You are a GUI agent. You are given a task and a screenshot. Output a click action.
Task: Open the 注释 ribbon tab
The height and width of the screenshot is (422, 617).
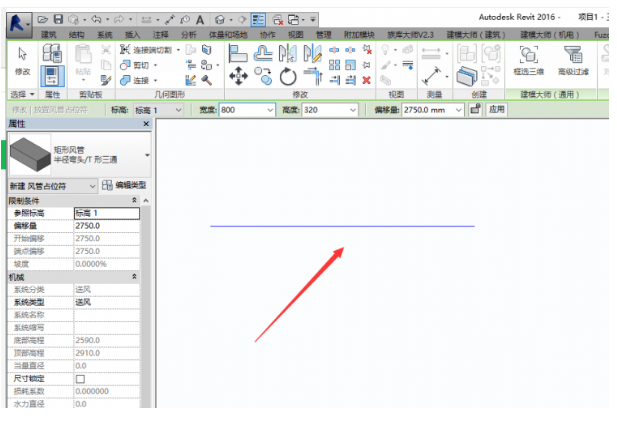[x=160, y=35]
